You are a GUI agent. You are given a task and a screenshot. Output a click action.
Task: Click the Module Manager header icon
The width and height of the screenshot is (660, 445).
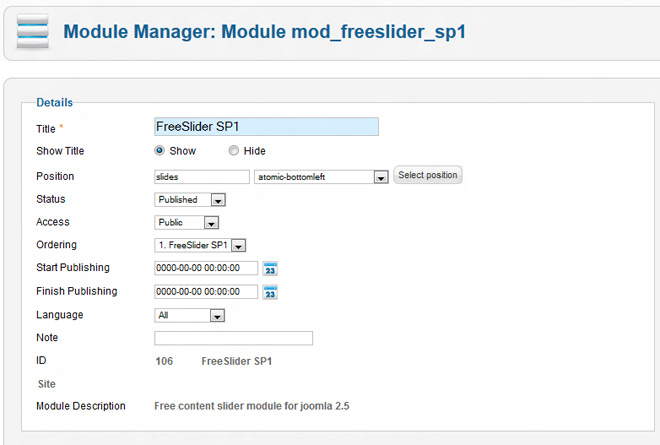[x=31, y=32]
